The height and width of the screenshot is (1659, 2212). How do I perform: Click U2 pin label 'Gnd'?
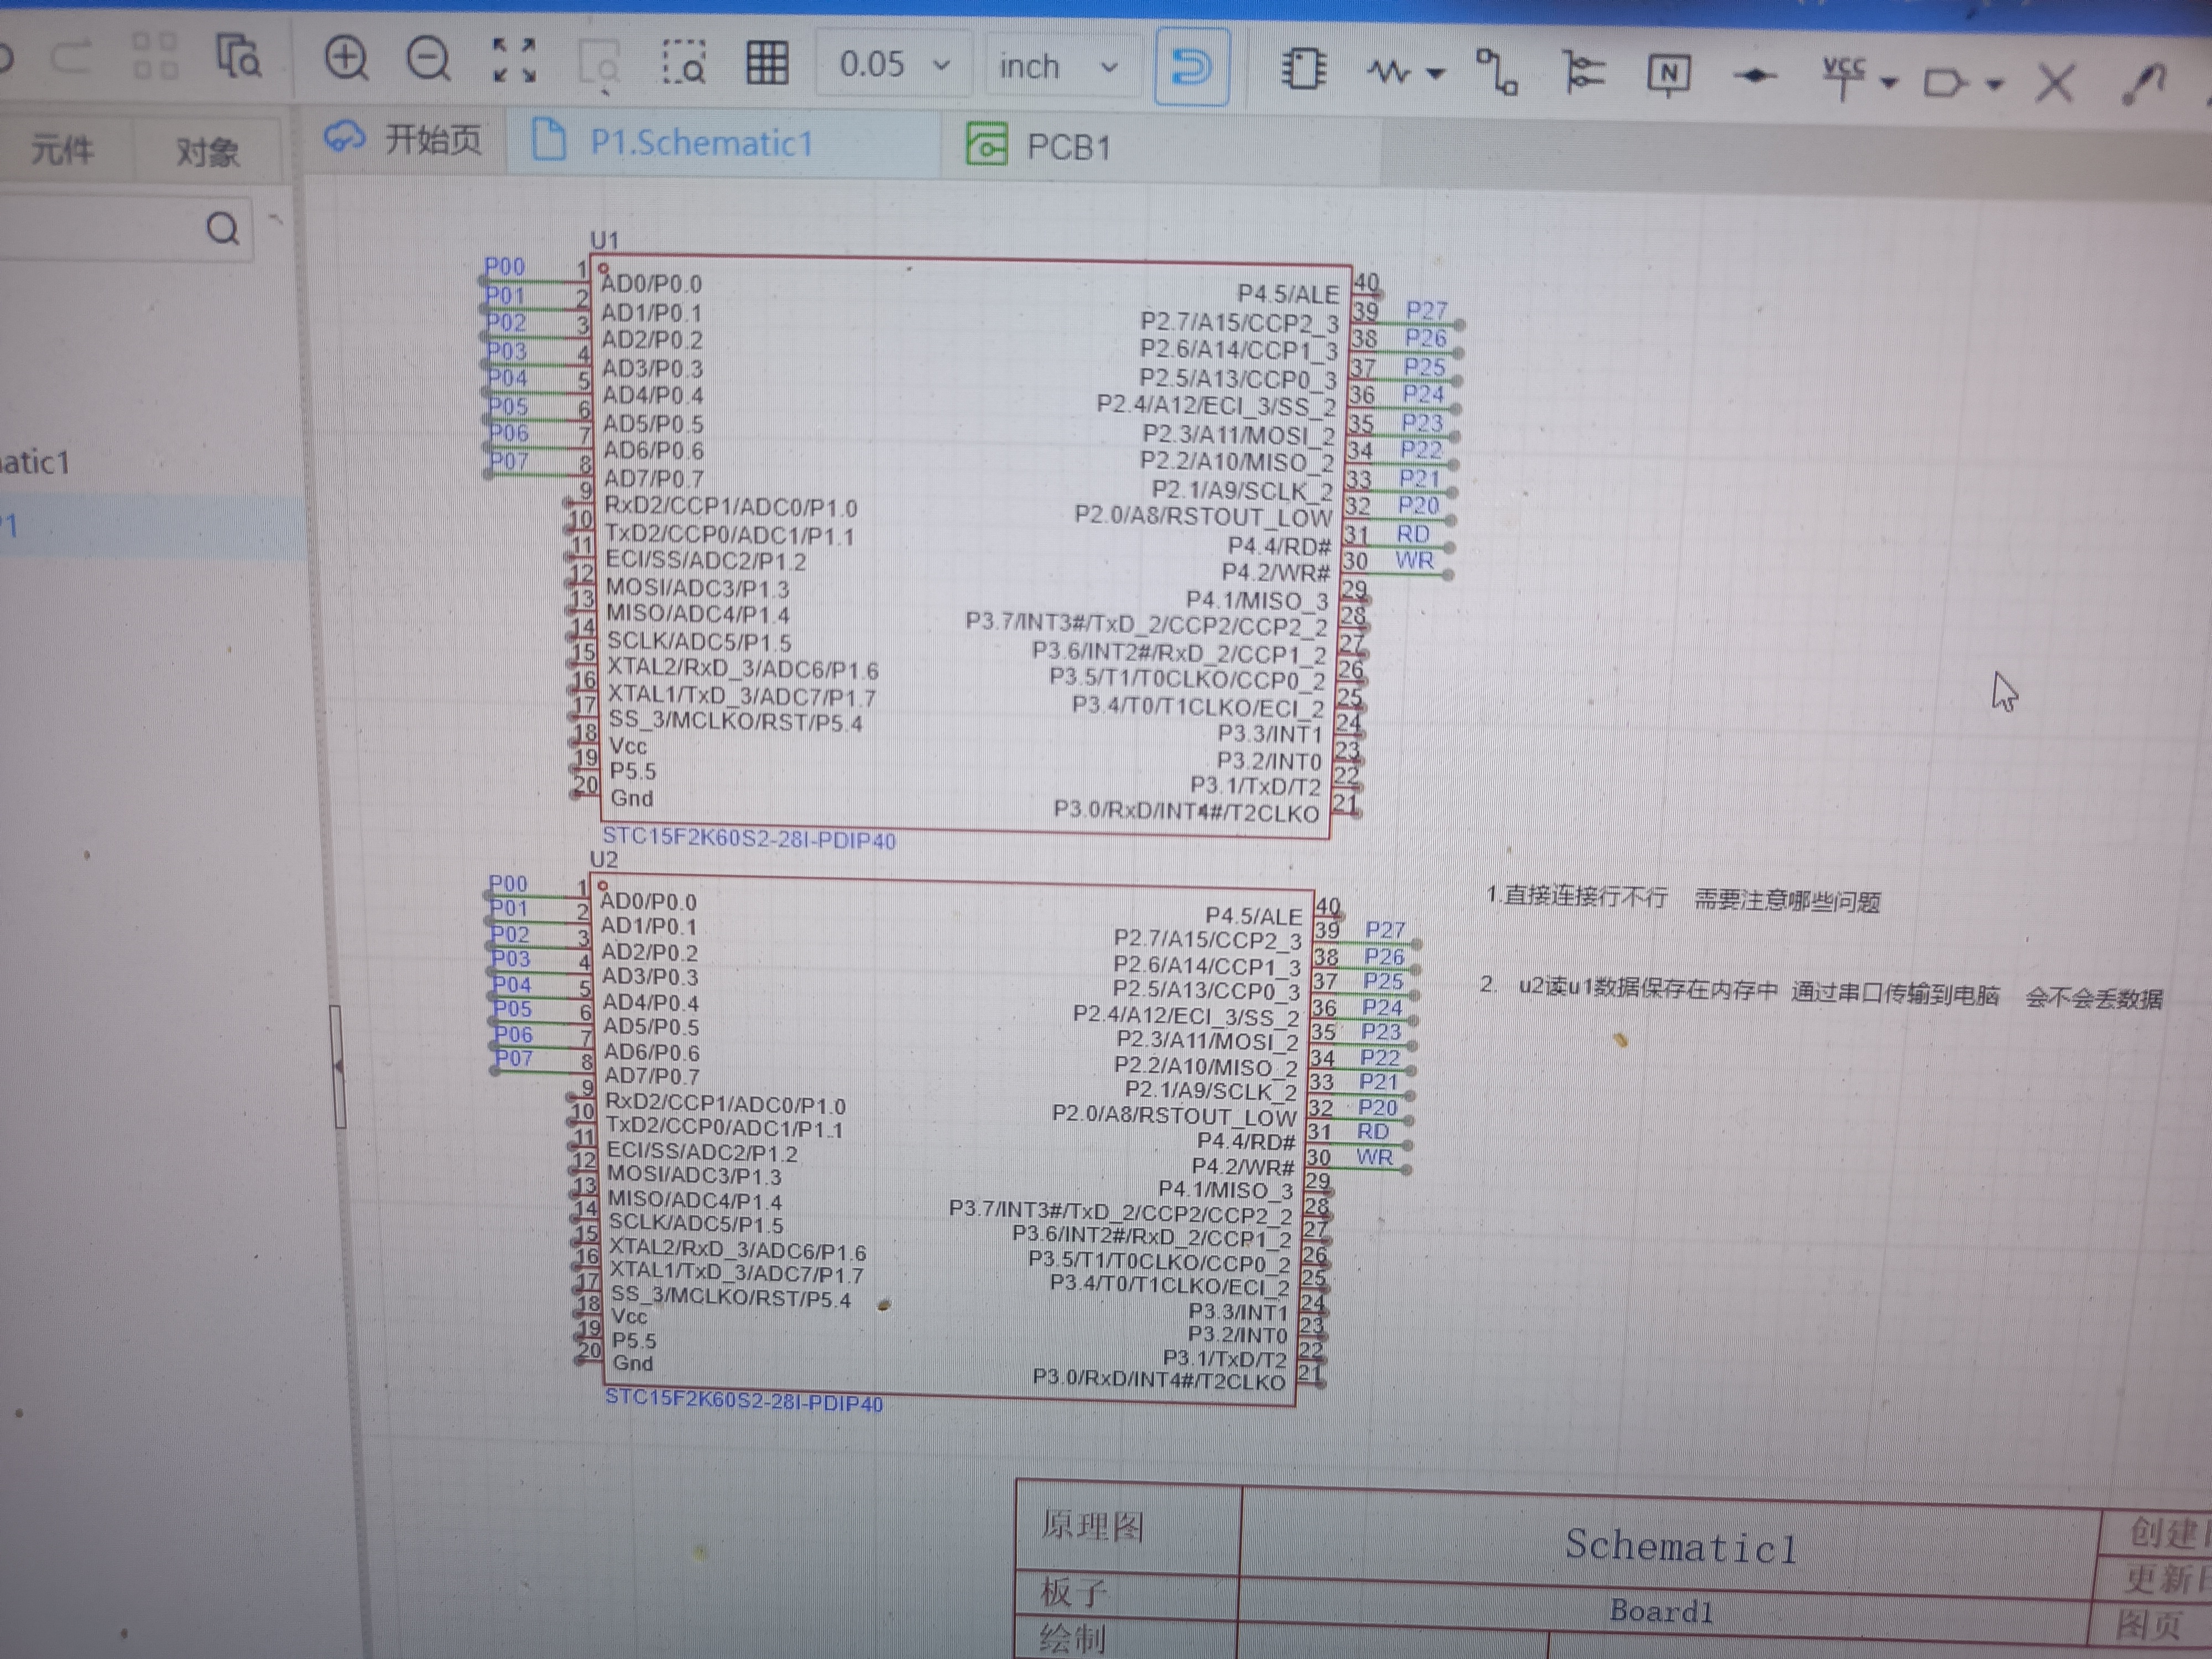633,1363
